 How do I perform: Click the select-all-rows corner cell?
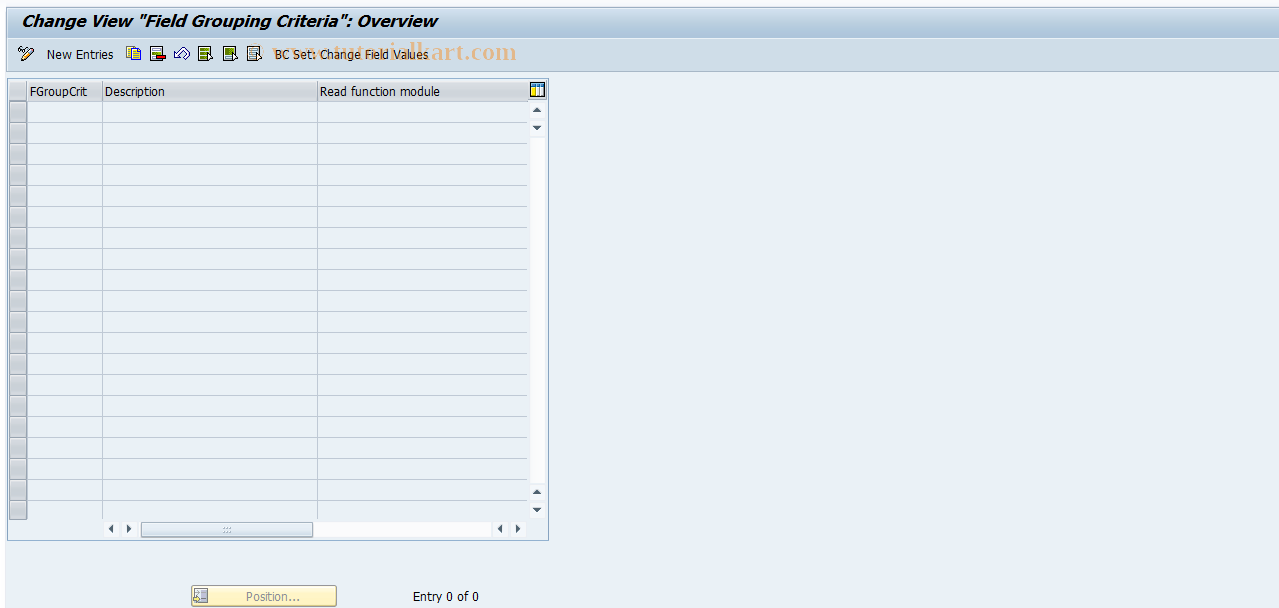(x=18, y=91)
